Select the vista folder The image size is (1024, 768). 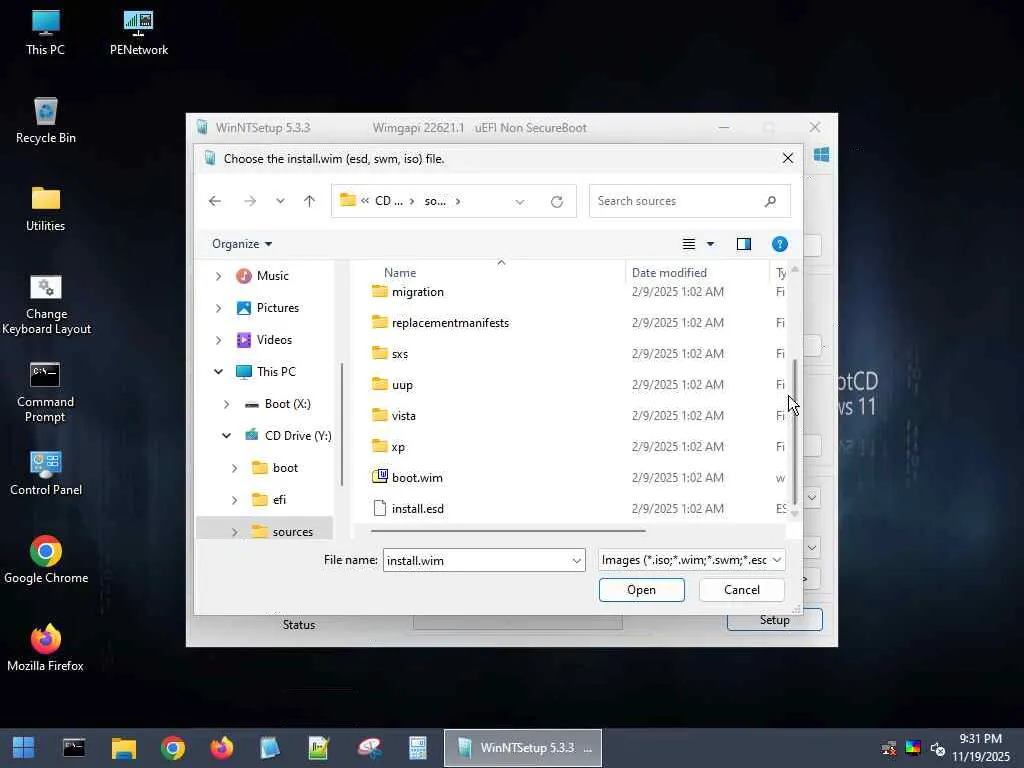click(403, 416)
